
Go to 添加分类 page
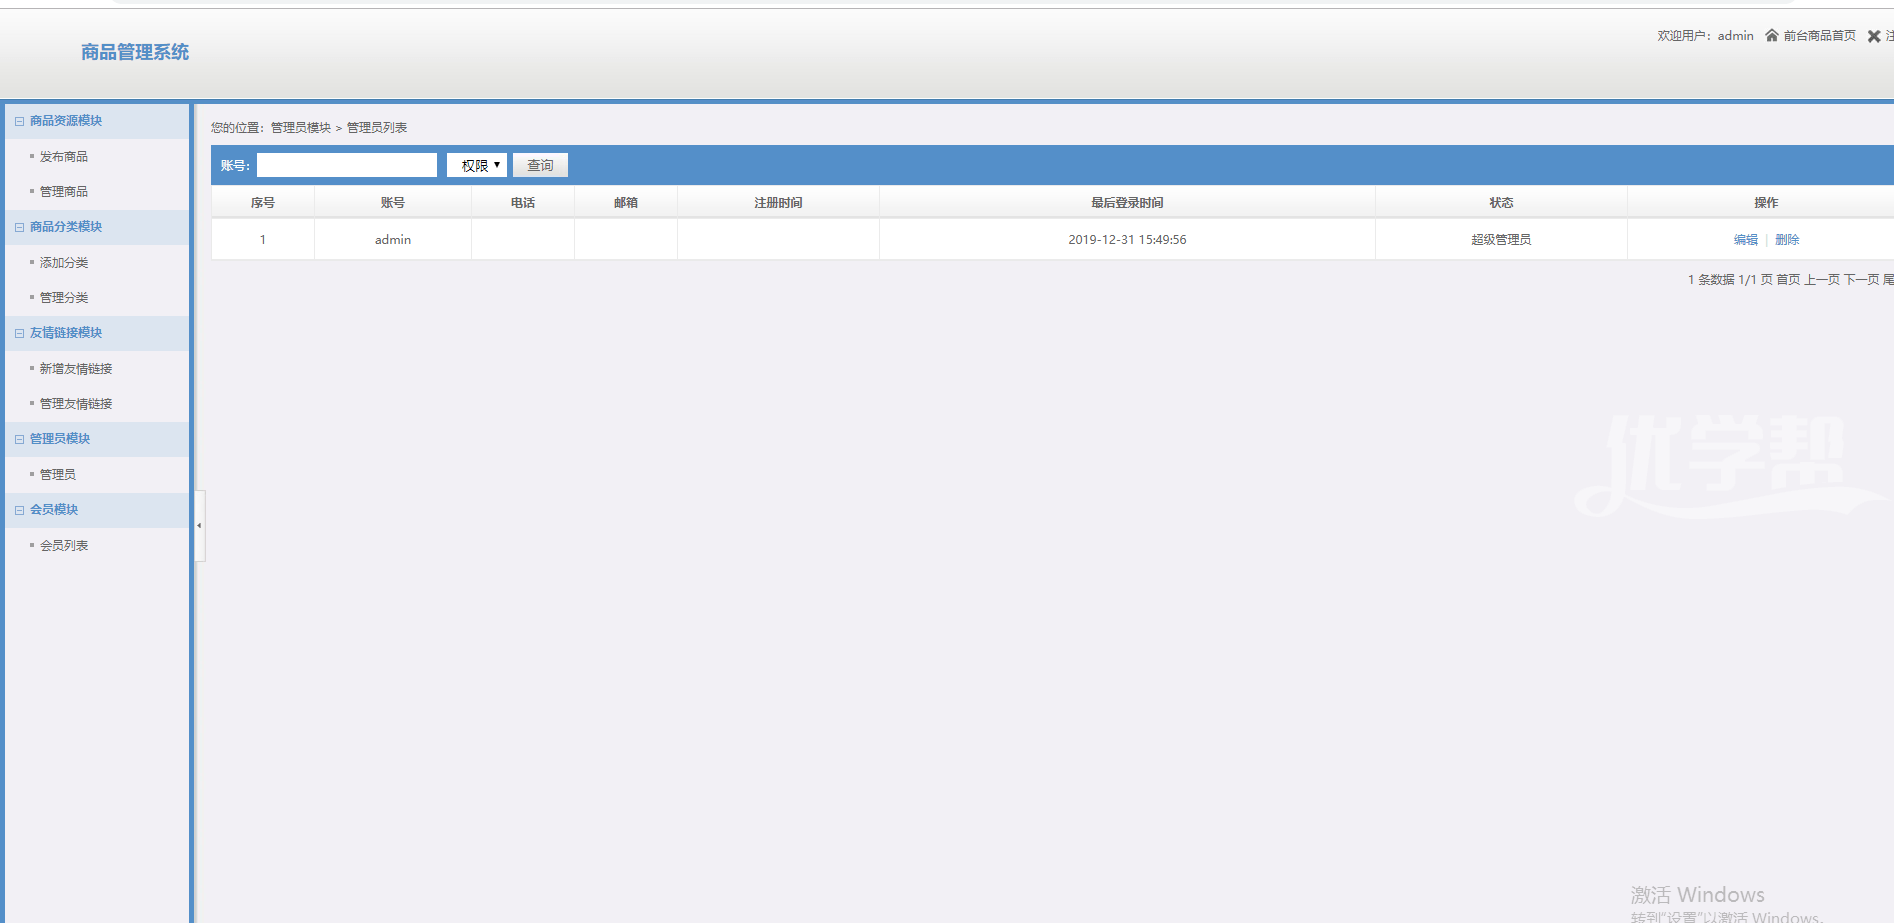coord(64,263)
